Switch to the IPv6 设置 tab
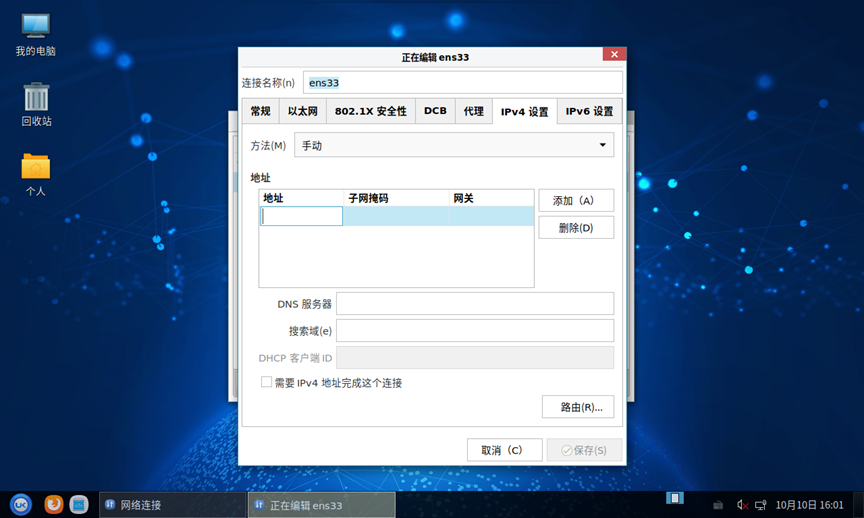The image size is (864, 518). 589,112
